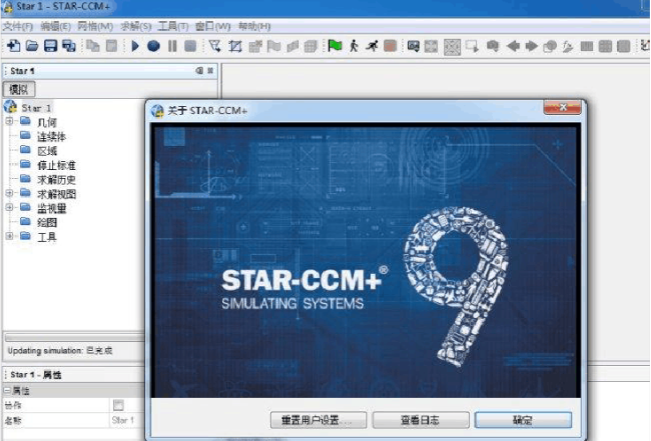Click the surface mesh generation icon
The image size is (651, 441).
tap(215, 46)
